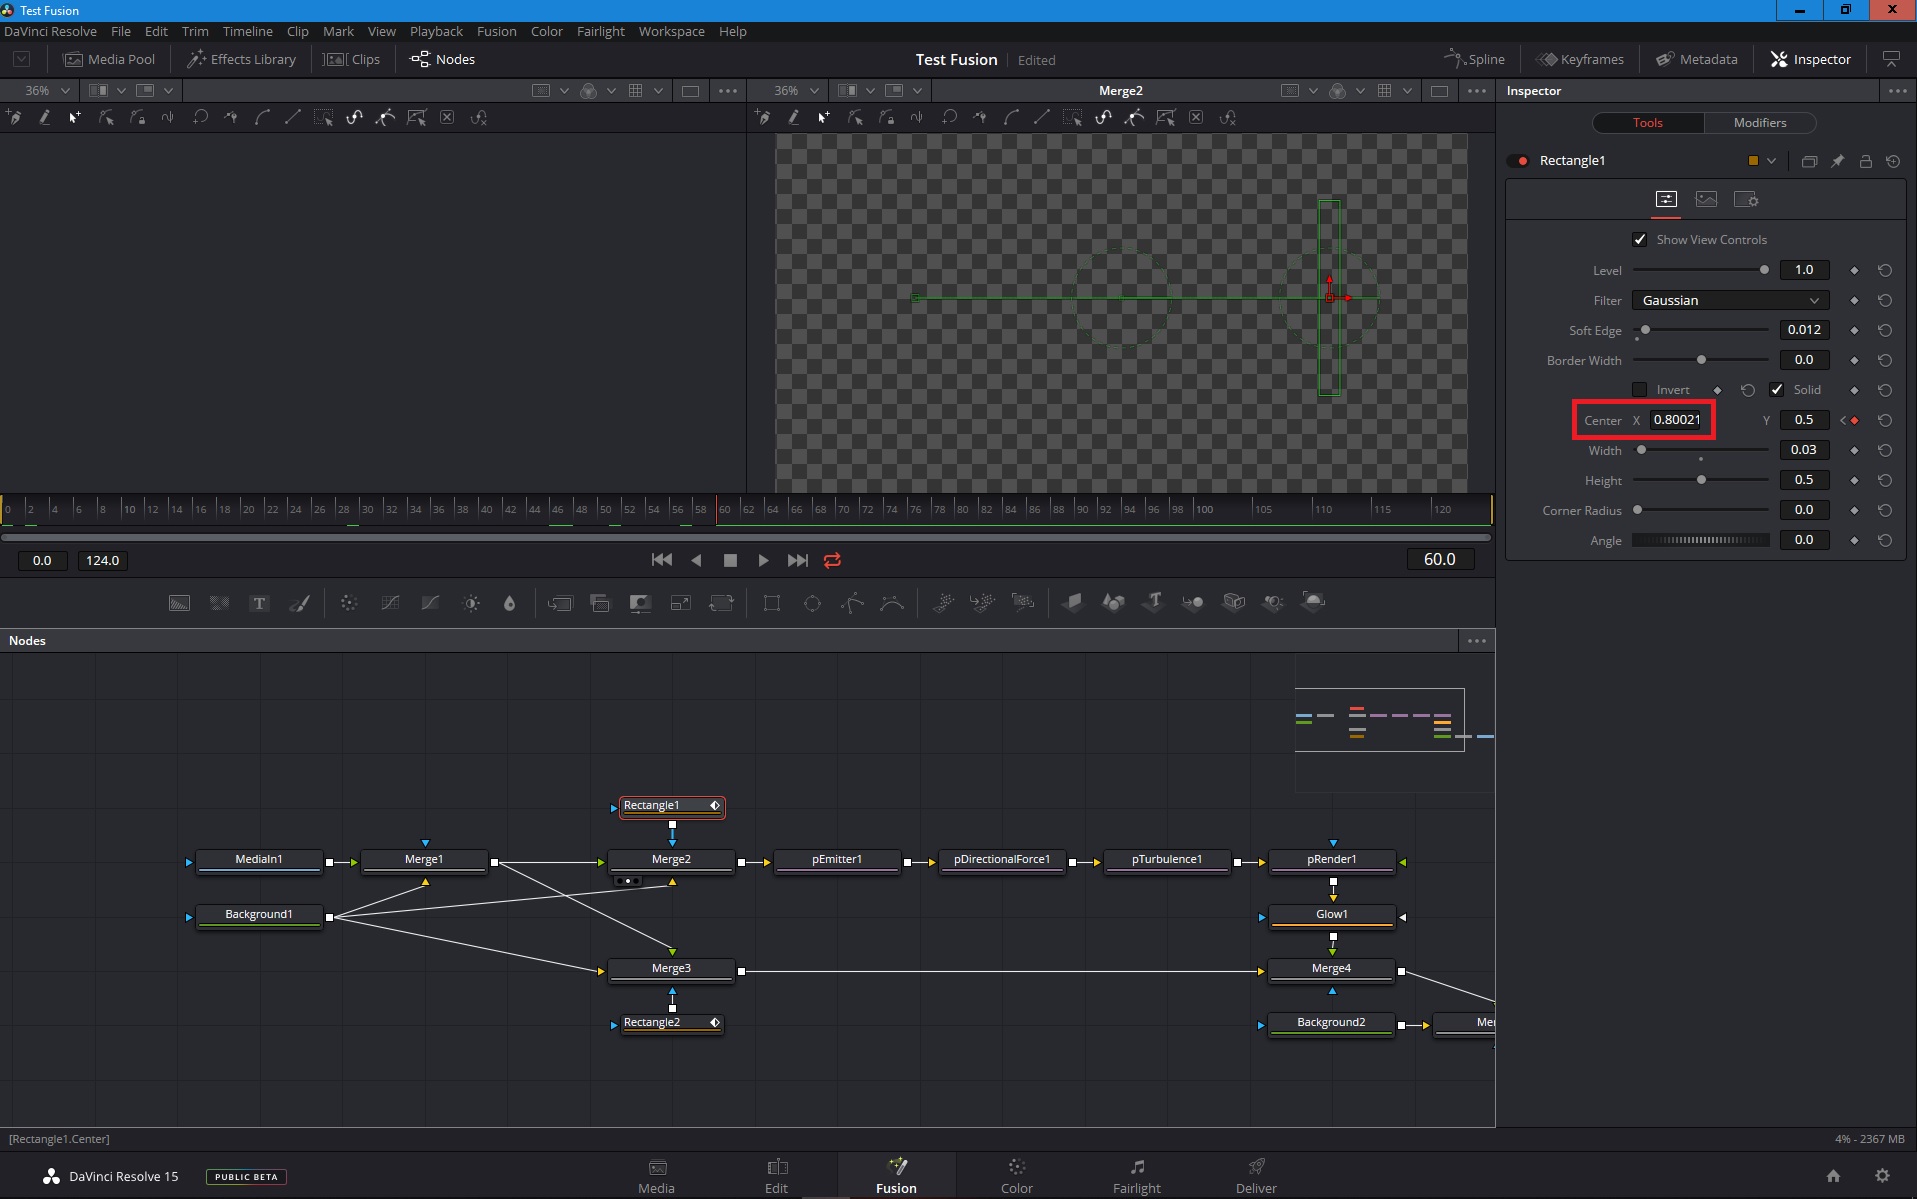Add a Text 3D tool from toolbar
The image size is (1917, 1199).
click(1153, 602)
